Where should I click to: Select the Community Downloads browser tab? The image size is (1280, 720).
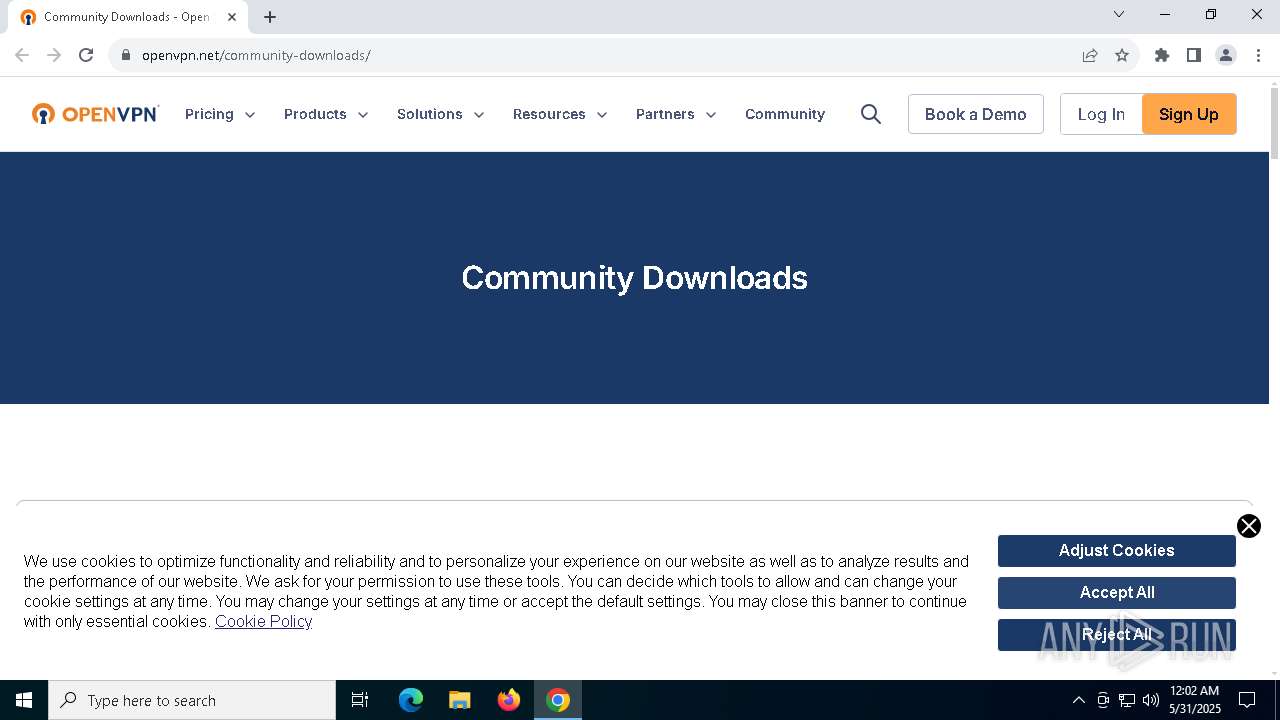pyautogui.click(x=127, y=17)
